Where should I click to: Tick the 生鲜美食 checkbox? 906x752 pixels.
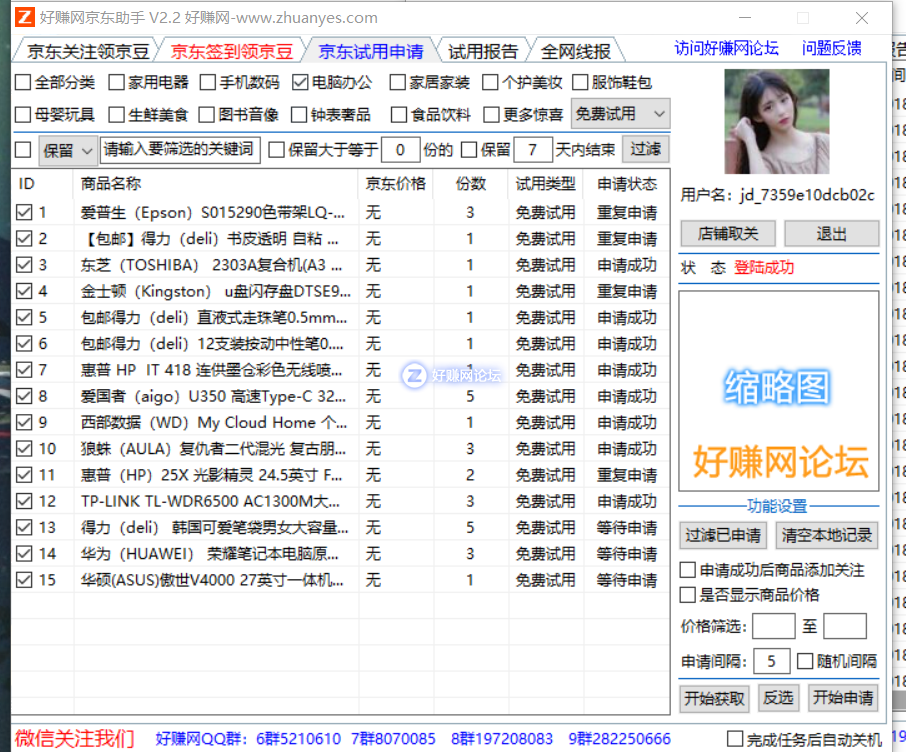pos(117,115)
